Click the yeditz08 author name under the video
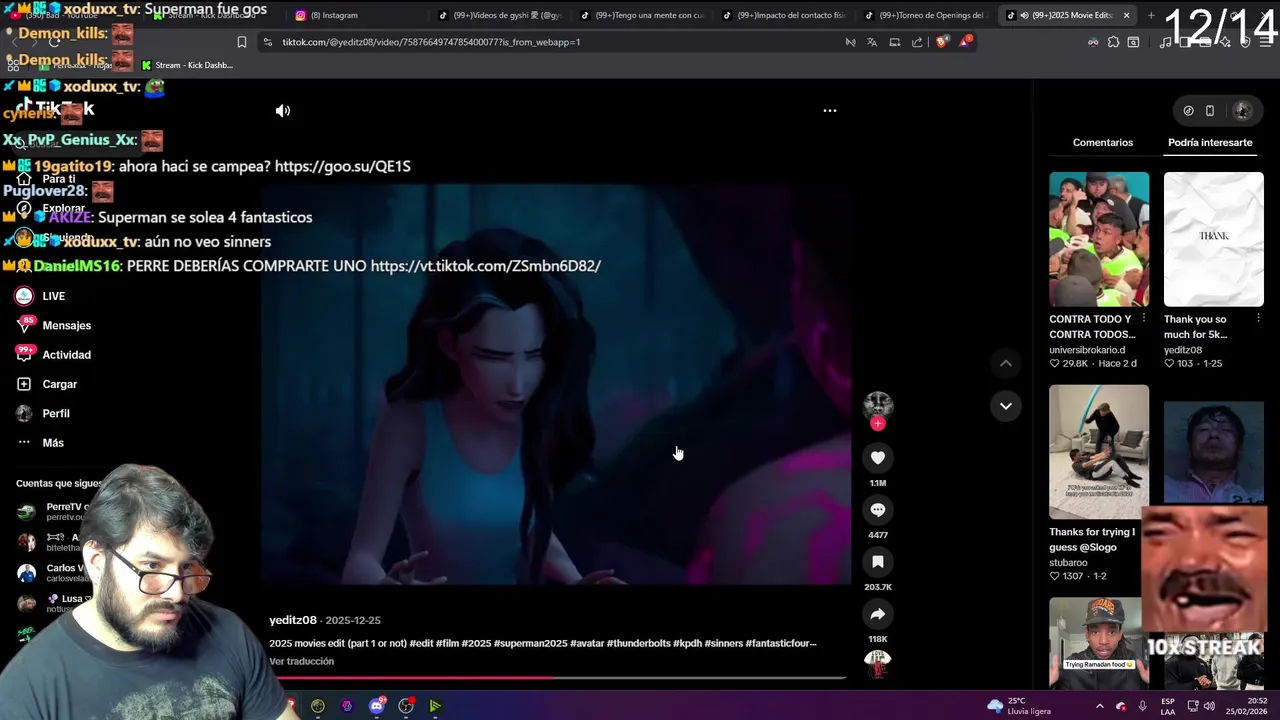This screenshot has width=1280, height=720. (x=293, y=620)
